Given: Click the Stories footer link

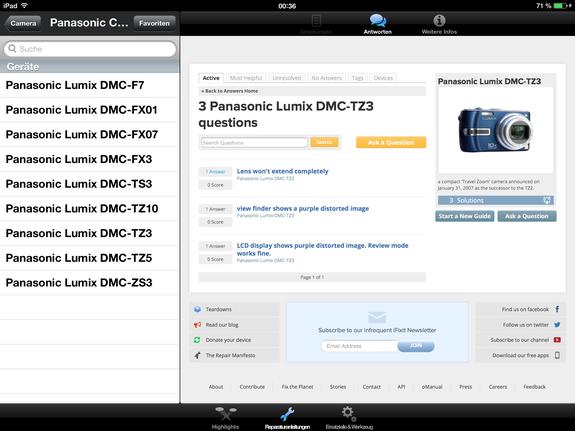Looking at the screenshot, I should (338, 387).
